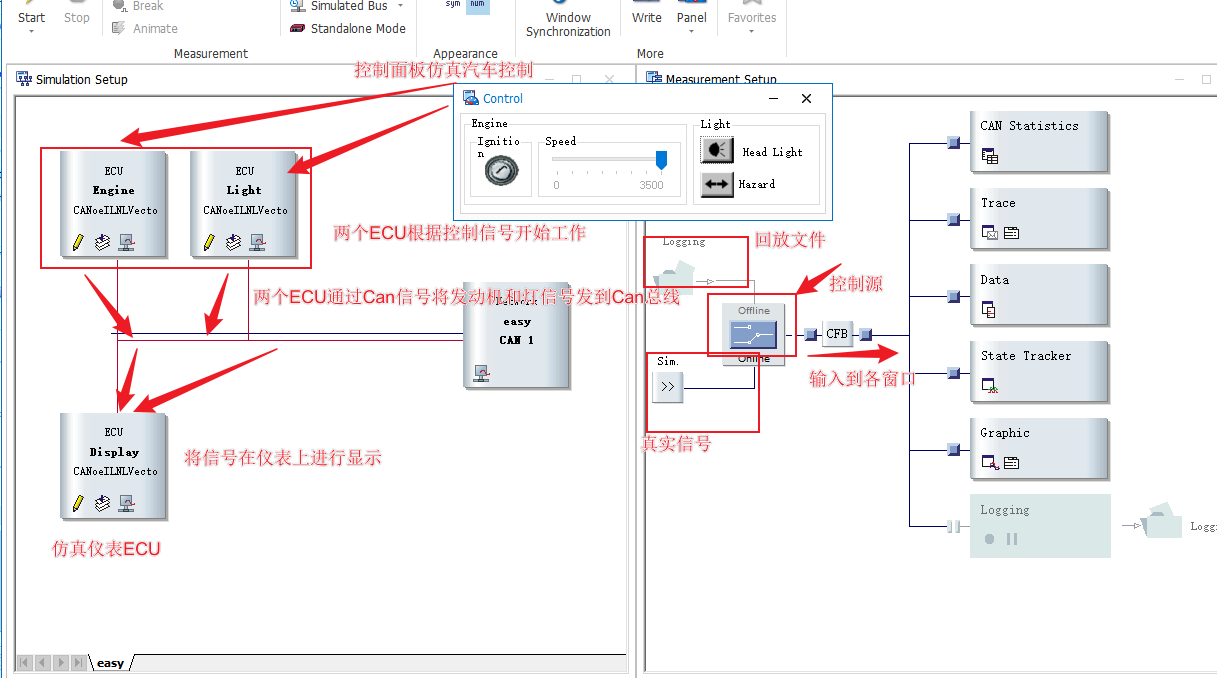Toggle the node left of CFB
The height and width of the screenshot is (678, 1217).
point(811,335)
